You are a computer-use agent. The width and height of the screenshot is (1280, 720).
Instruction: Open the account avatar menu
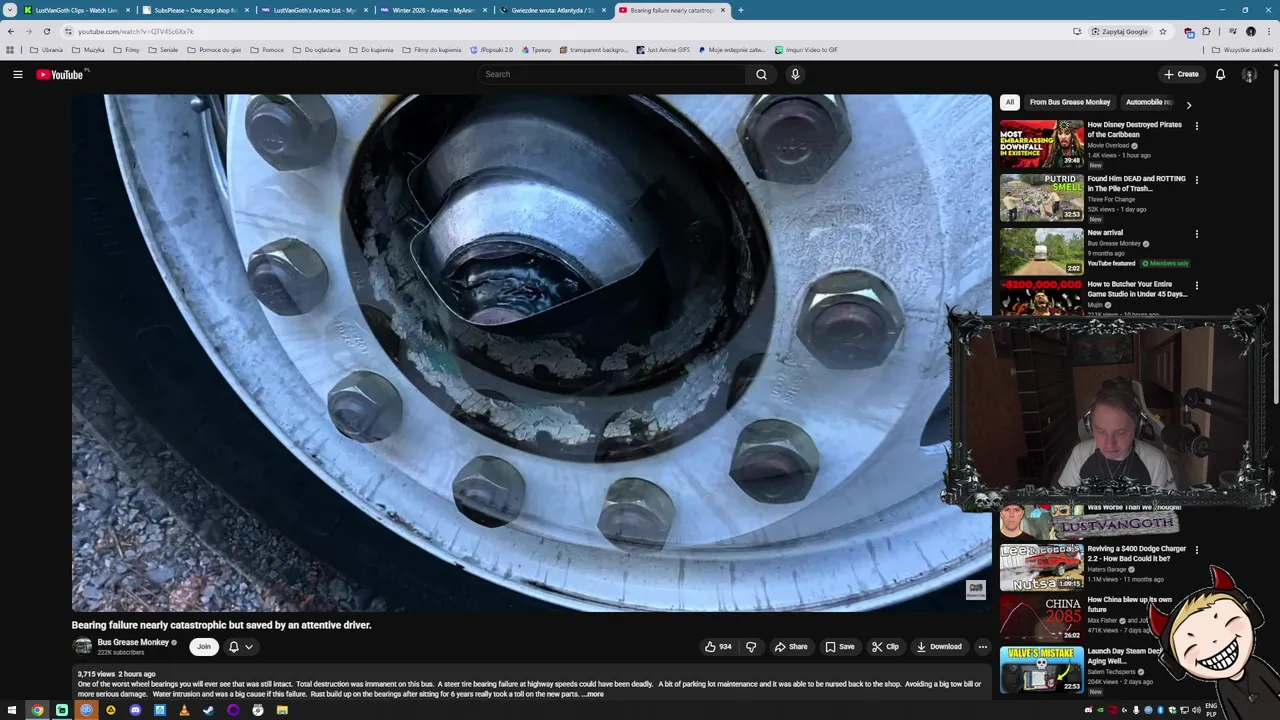coord(1249,74)
